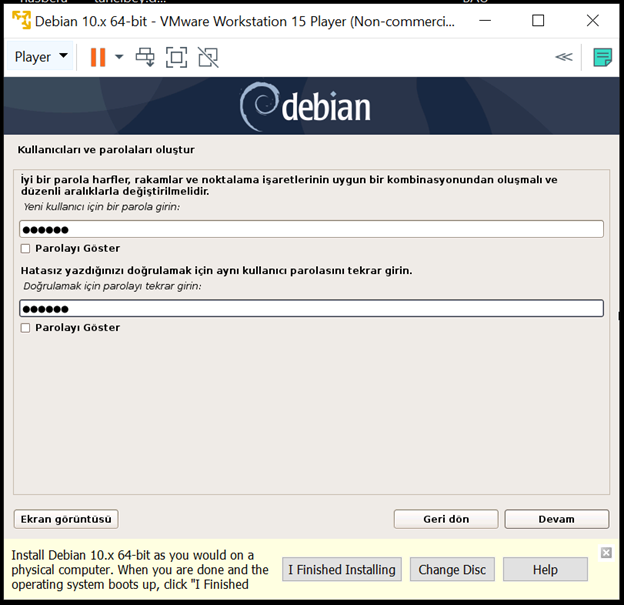The width and height of the screenshot is (624, 605).
Task: Pause the virtual machine with the orange button
Action: pyautogui.click(x=98, y=57)
